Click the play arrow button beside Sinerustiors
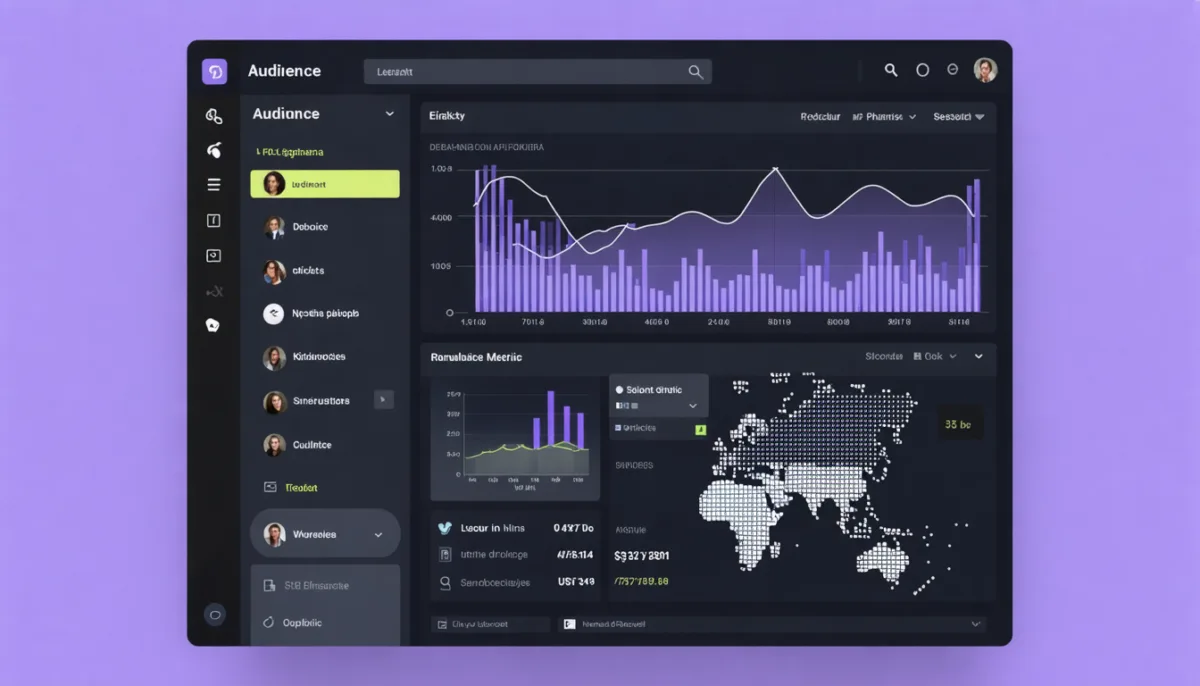 tap(383, 400)
